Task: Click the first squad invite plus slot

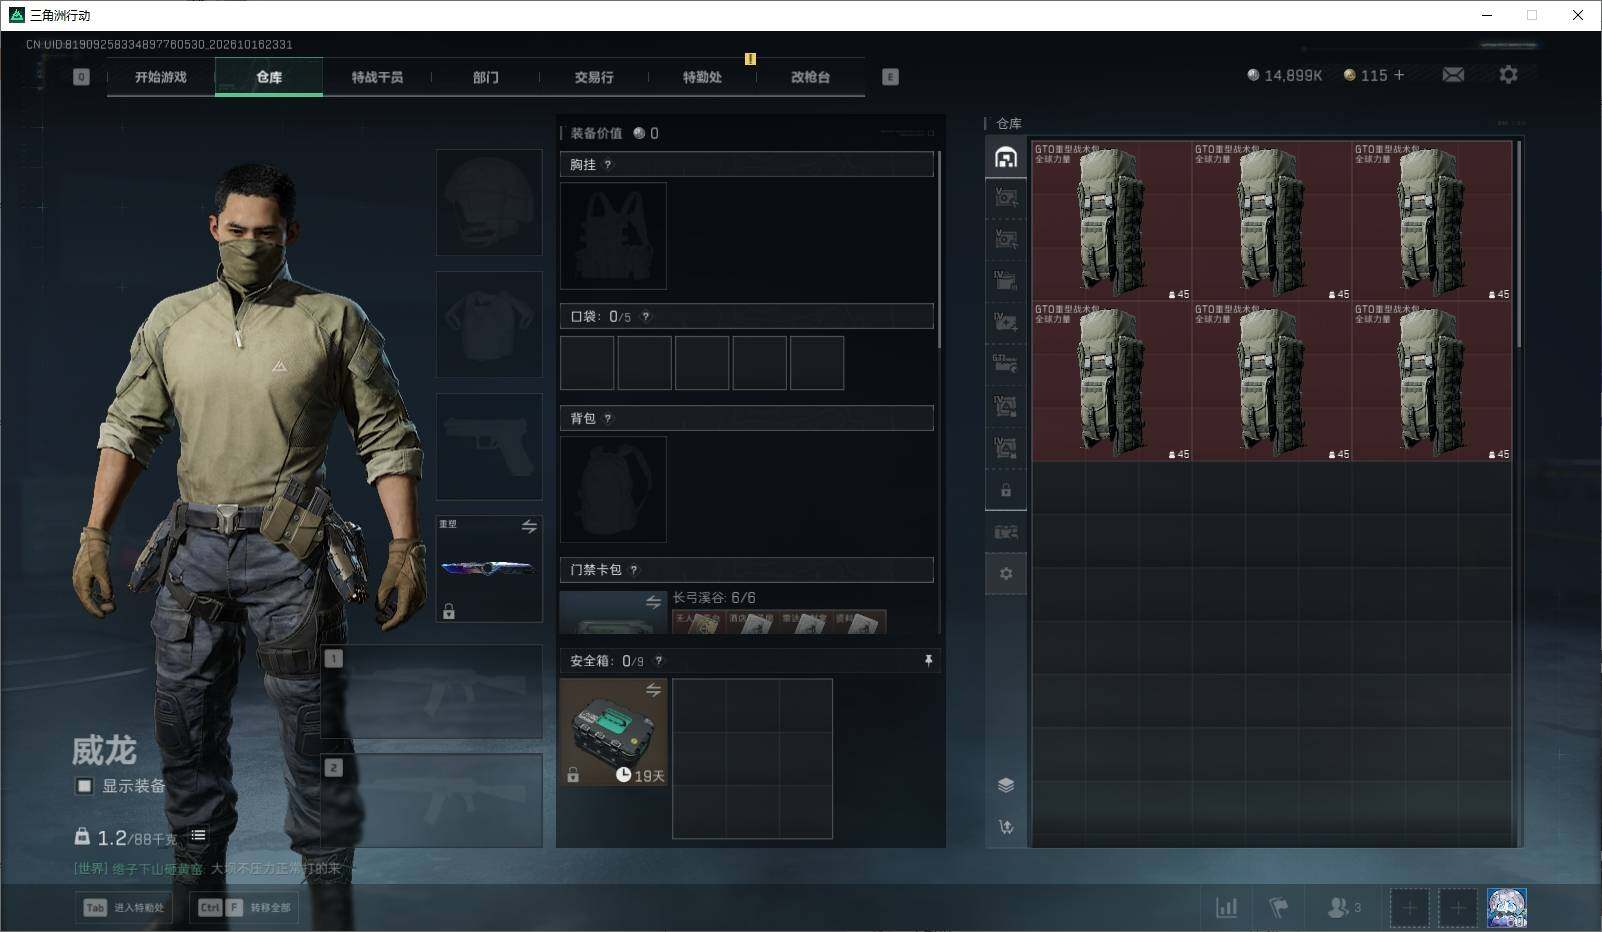Action: point(1409,908)
